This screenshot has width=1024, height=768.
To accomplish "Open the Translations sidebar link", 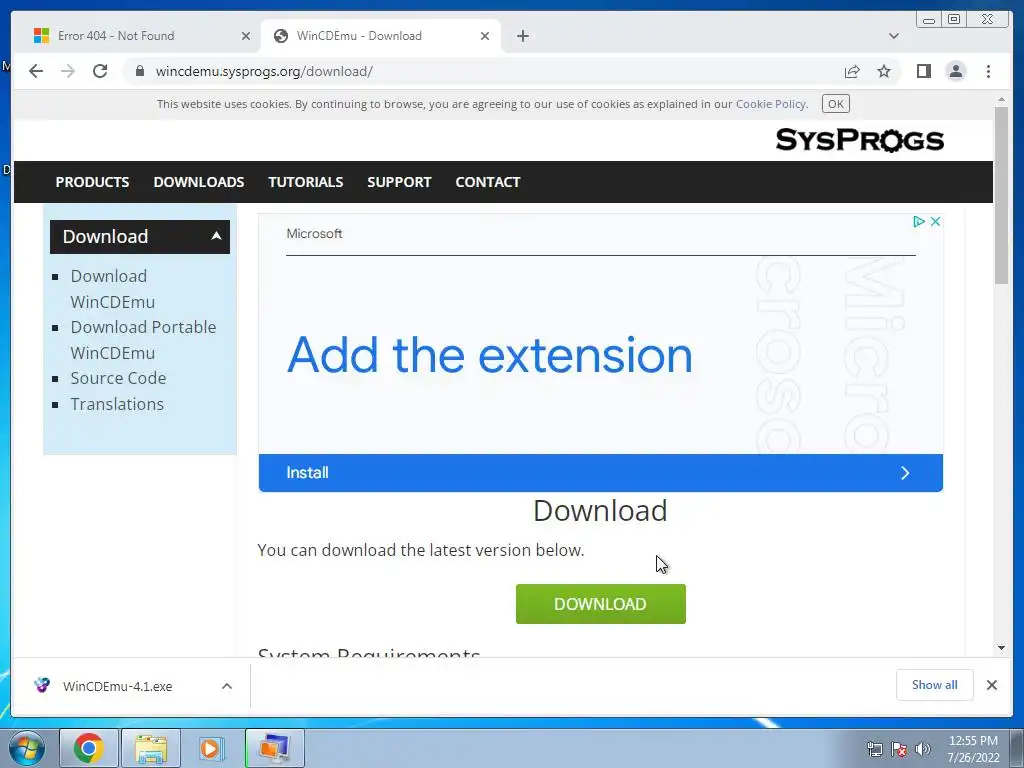I will point(117,404).
